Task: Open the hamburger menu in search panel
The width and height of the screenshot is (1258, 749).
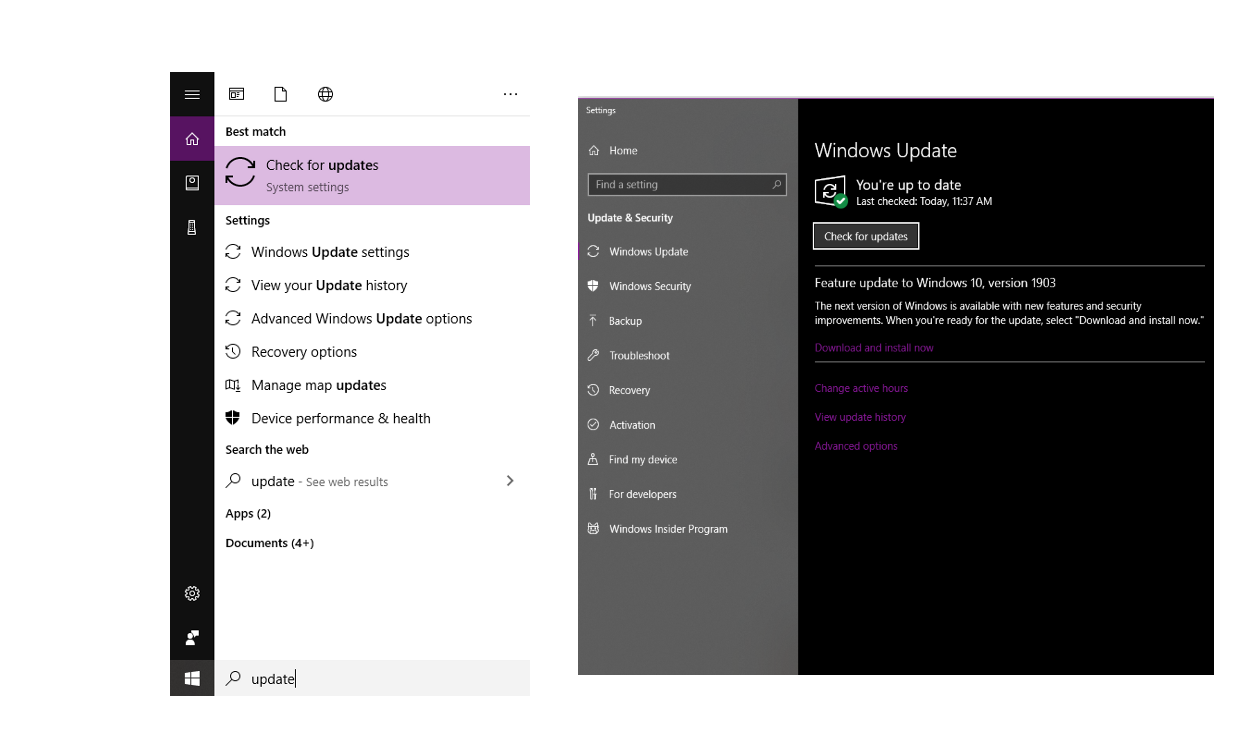Action: [192, 95]
